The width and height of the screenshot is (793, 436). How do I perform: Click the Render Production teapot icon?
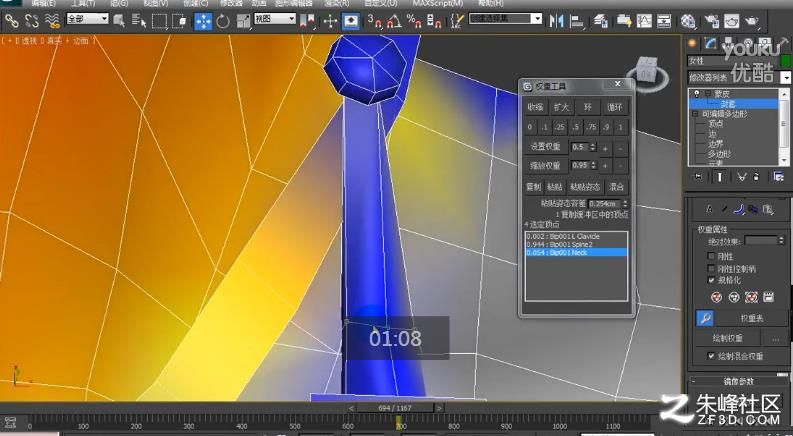(x=752, y=21)
